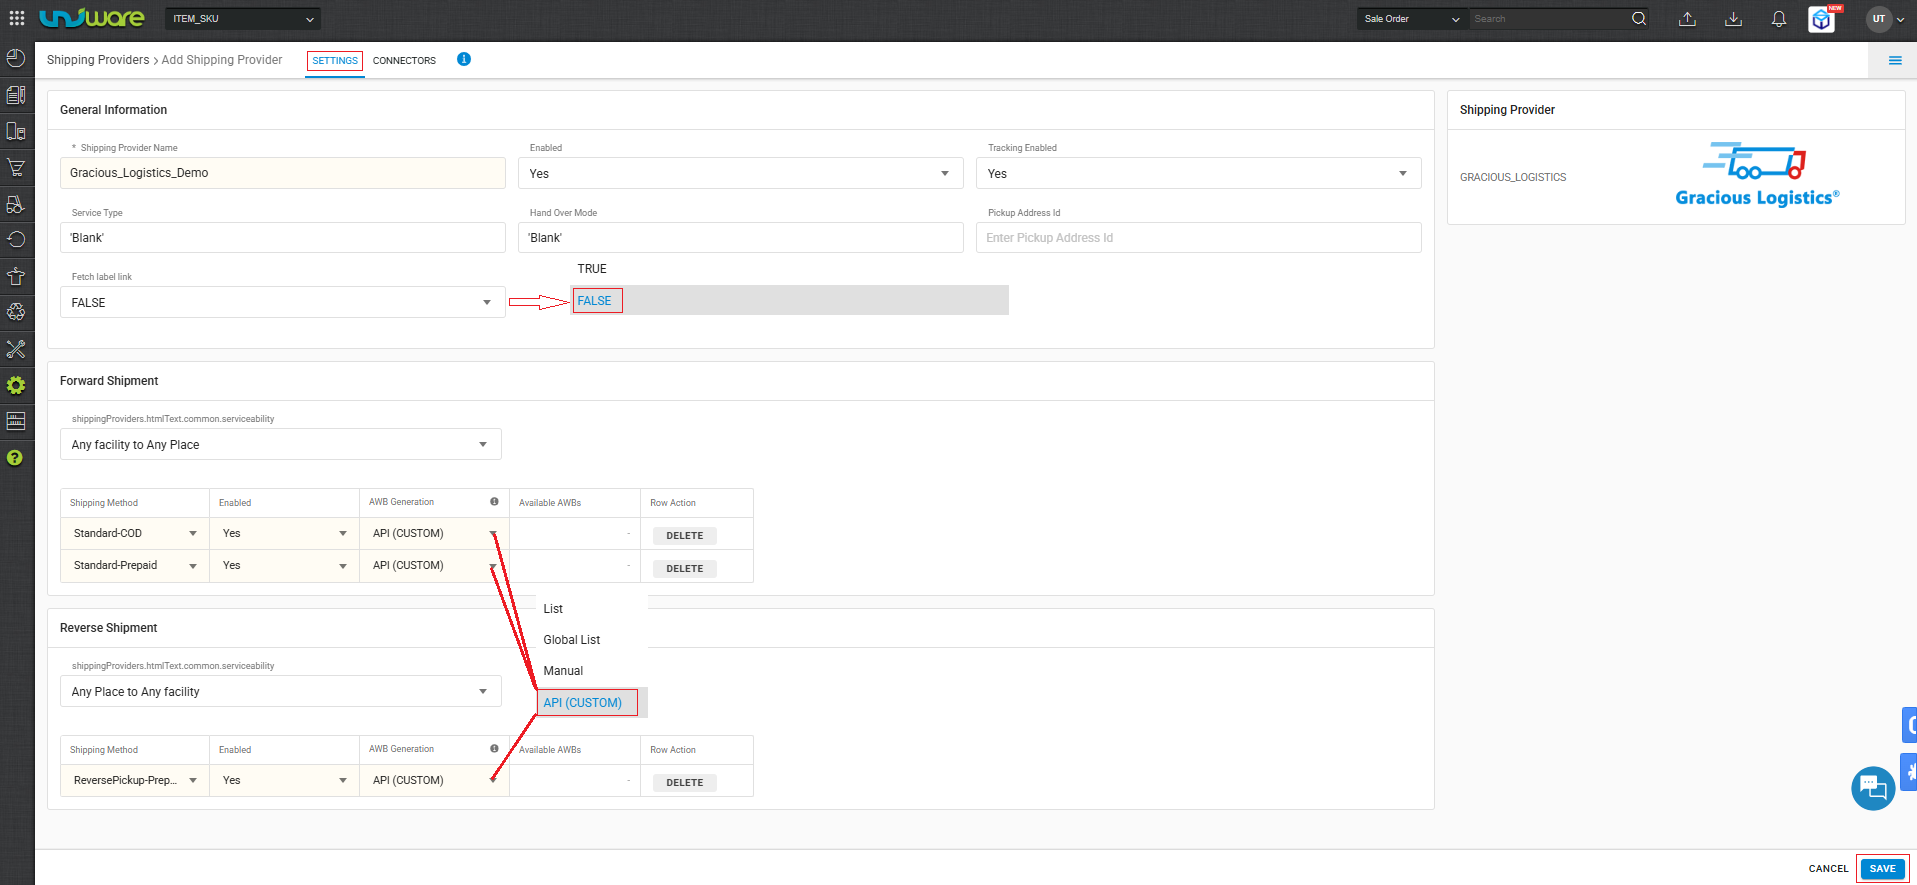Select TRUE in the Fetch label options
Viewport: 1917px width, 885px height.
tap(592, 269)
